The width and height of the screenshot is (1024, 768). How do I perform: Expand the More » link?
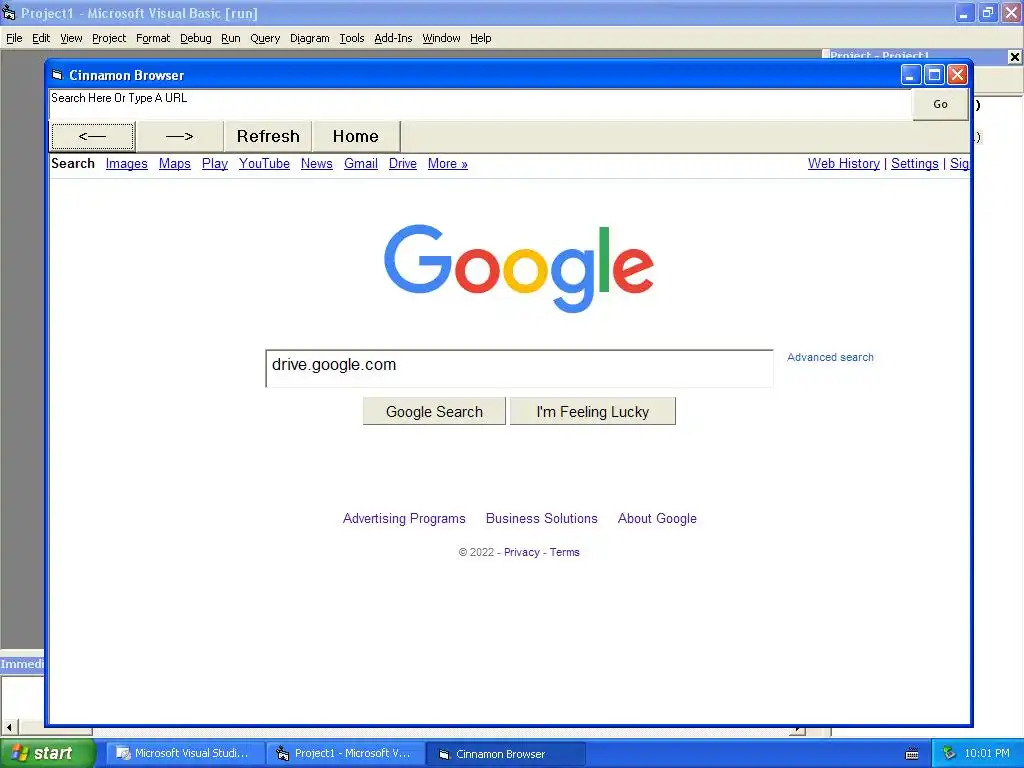447,164
